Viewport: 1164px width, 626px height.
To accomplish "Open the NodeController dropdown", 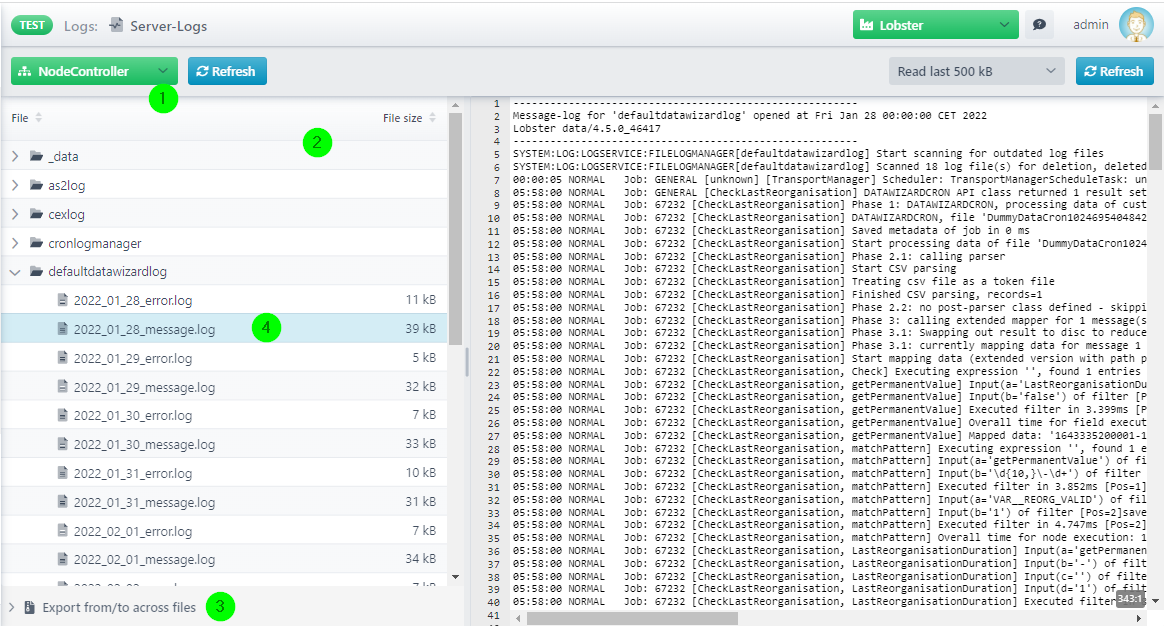I will 94,71.
